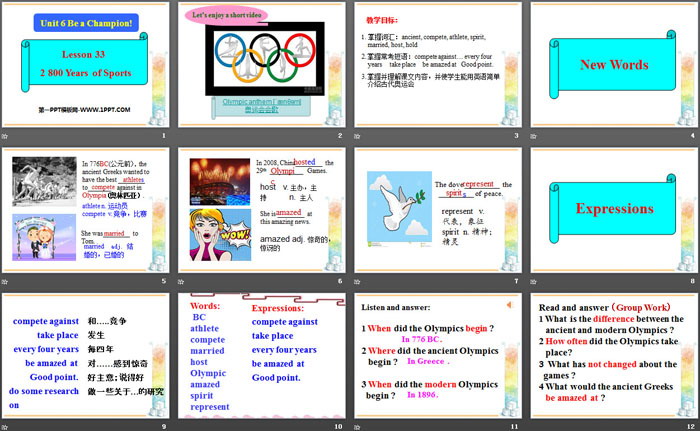Screen dimensions: 700x431
Task: Click the animation star icon under slide 5
Action: click(5, 281)
